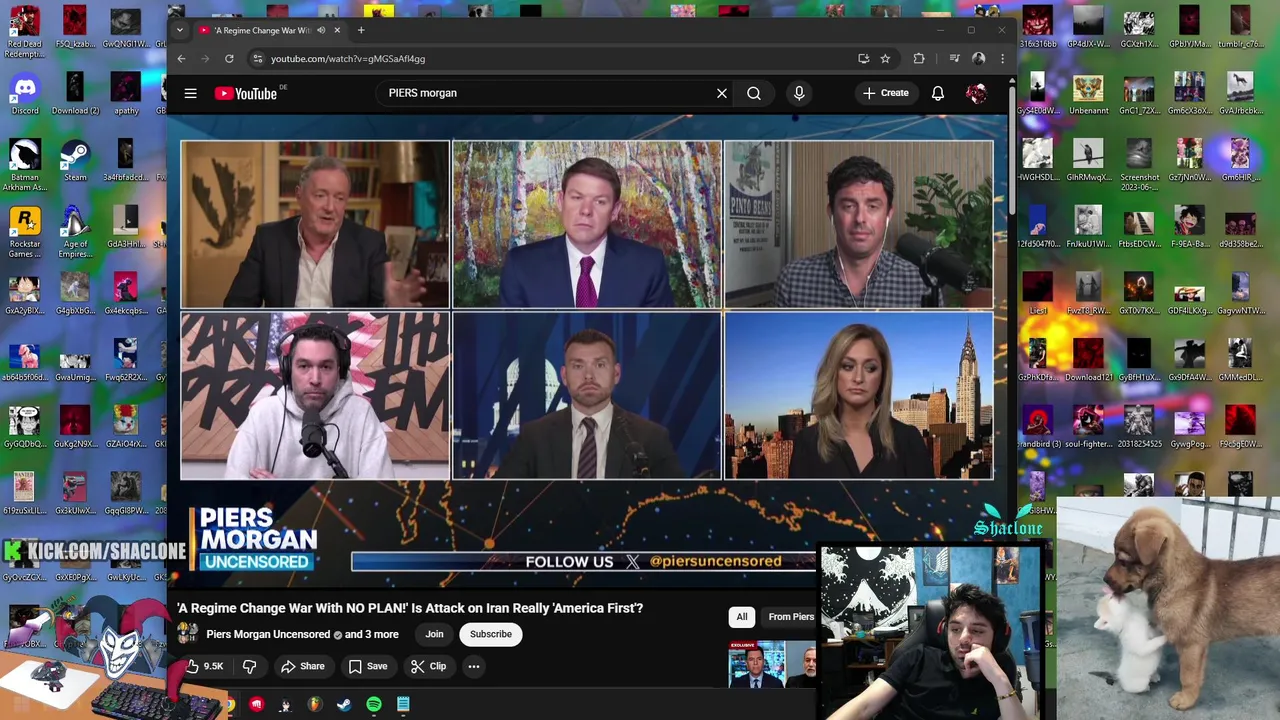1280x720 pixels.
Task: Install app icon in address bar
Action: [x=864, y=59]
